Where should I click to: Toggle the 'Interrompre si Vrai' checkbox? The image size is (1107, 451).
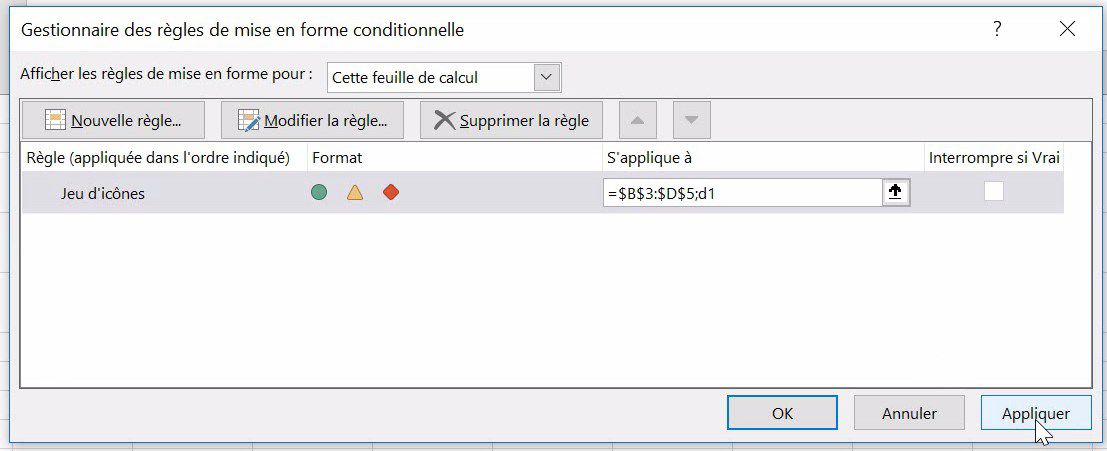coord(993,193)
